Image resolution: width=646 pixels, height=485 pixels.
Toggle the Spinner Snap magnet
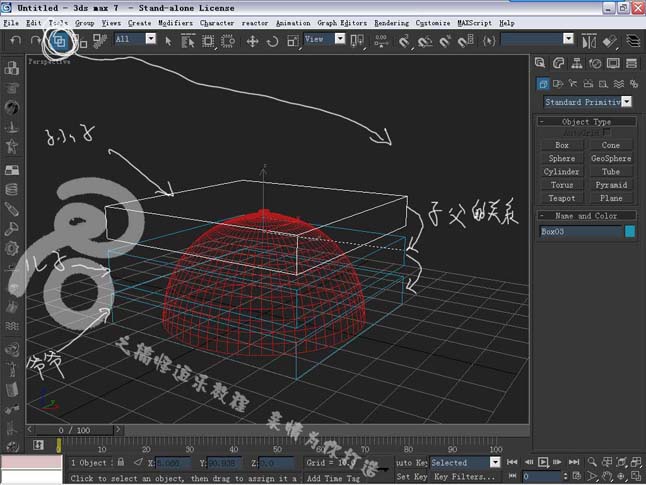click(466, 41)
